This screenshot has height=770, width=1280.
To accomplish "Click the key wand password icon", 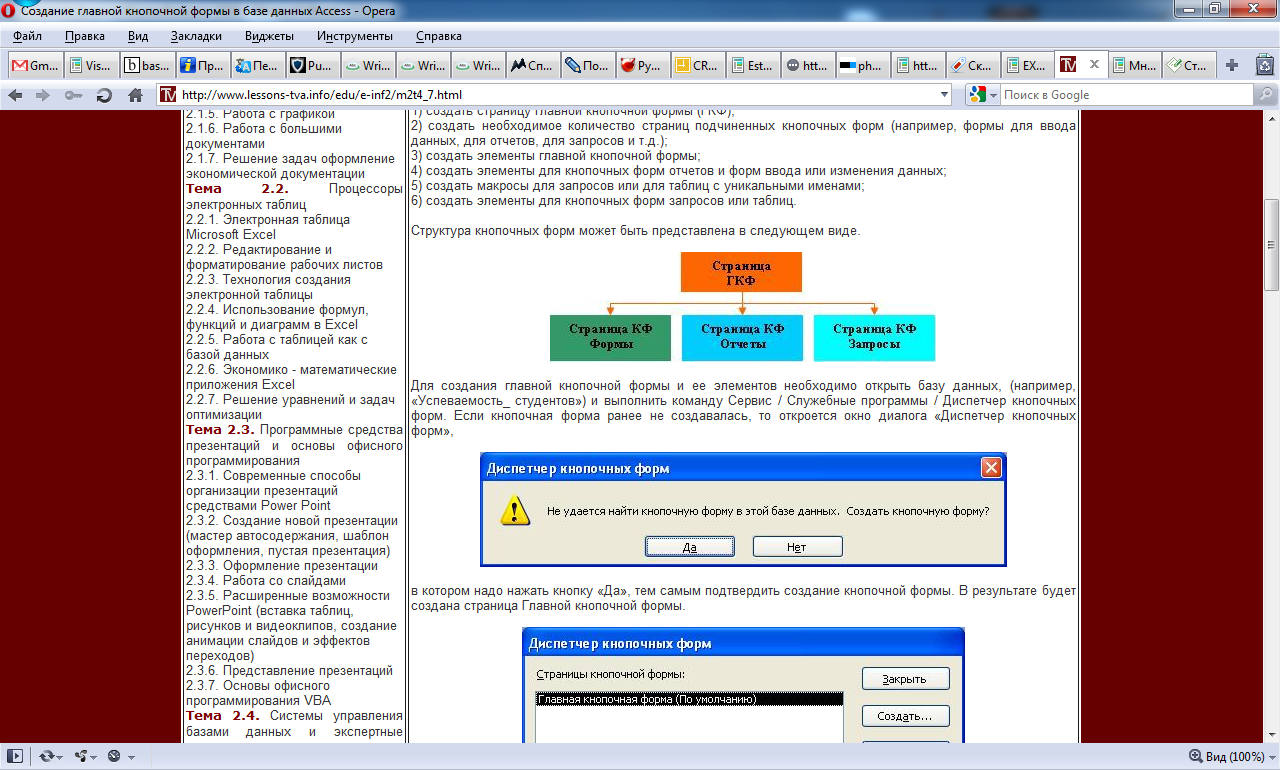I will tap(74, 95).
